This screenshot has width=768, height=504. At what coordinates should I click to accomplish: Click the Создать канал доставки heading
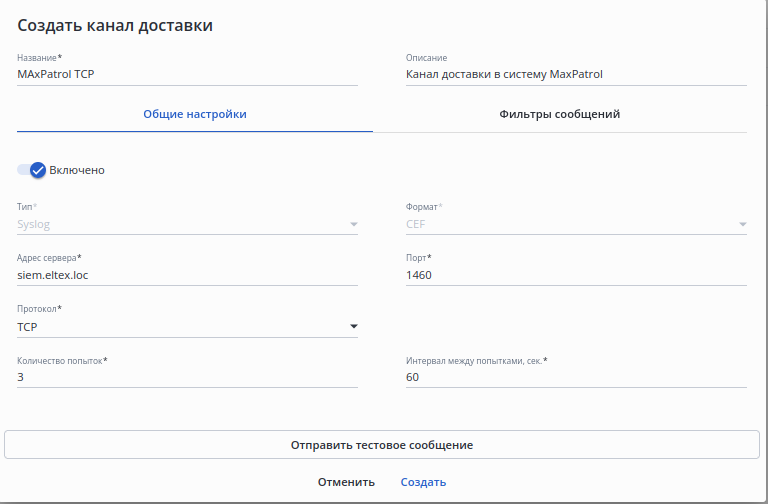(115, 25)
